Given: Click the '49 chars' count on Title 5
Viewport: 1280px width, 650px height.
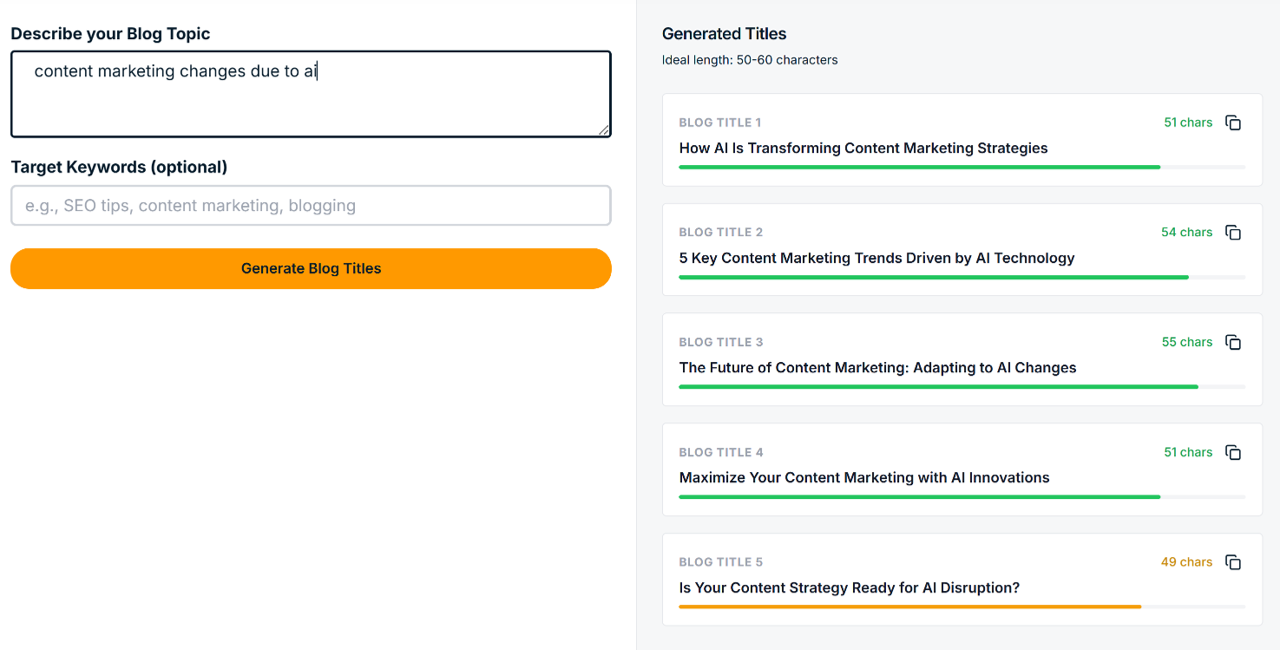Looking at the screenshot, I should [x=1186, y=562].
